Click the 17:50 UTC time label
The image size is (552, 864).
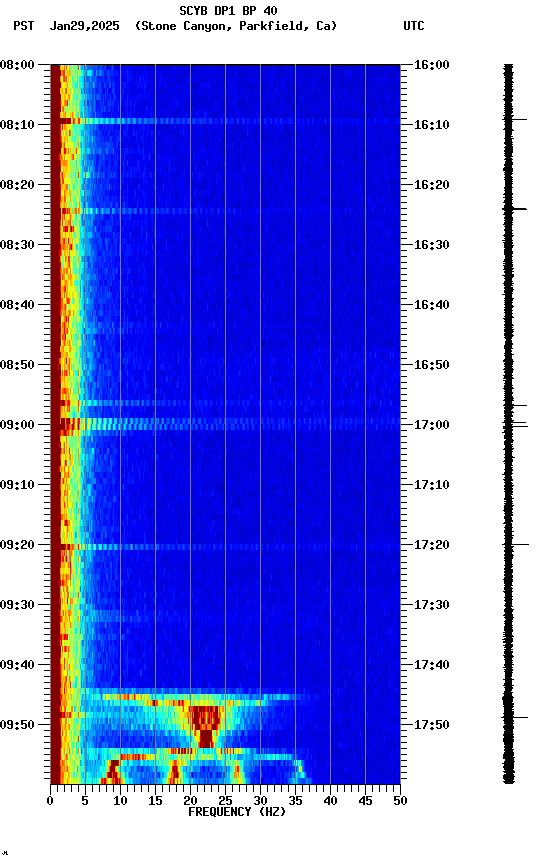click(431, 725)
